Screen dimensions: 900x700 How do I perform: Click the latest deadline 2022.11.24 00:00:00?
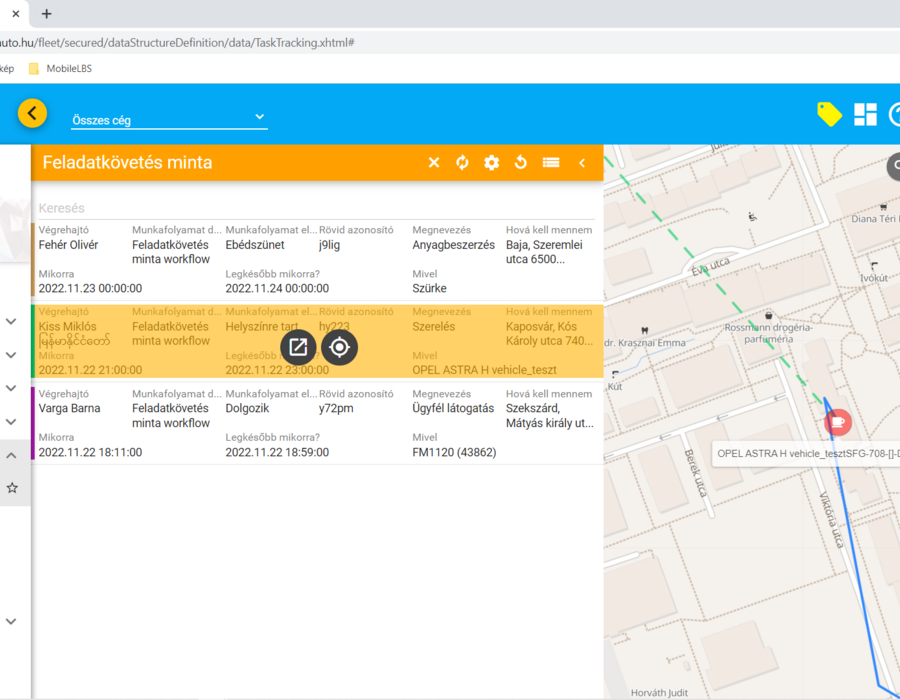pos(277,289)
